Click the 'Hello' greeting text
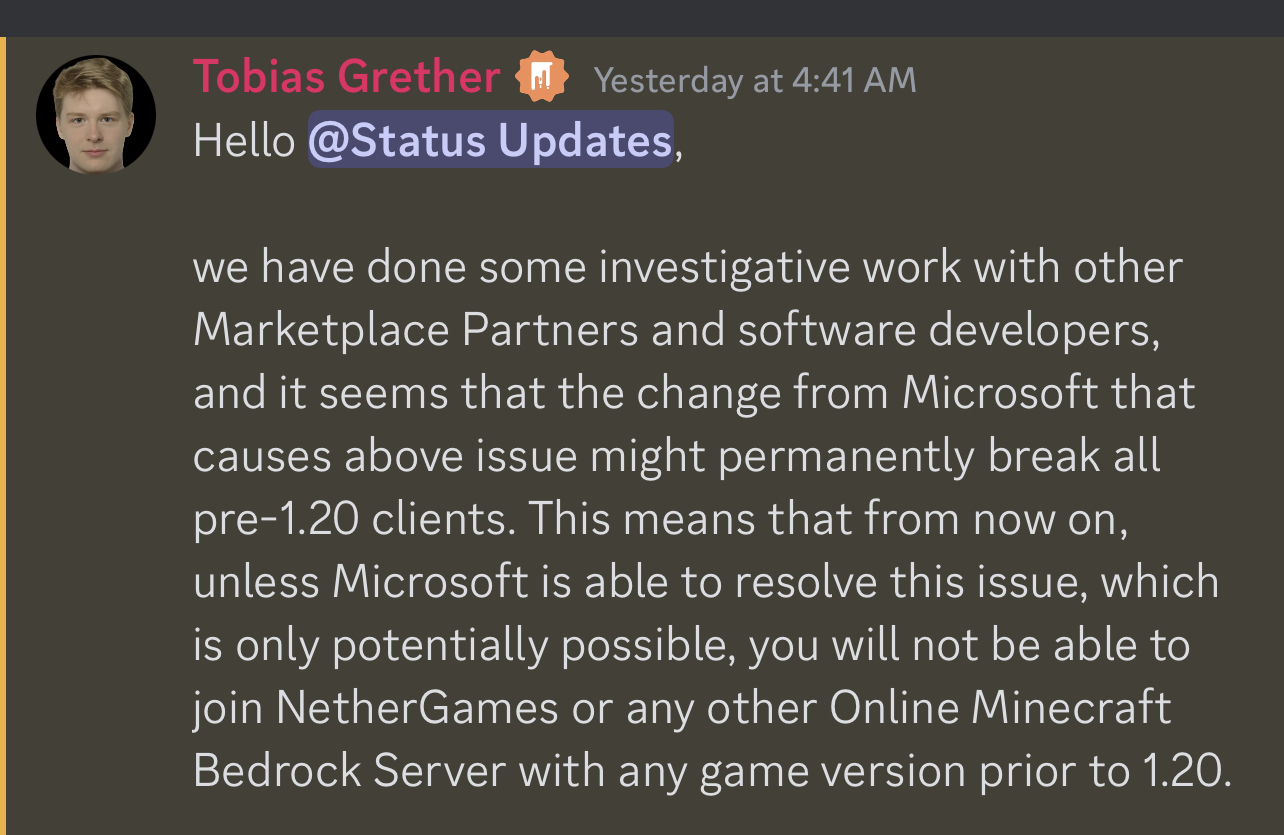Image resolution: width=1284 pixels, height=835 pixels. click(x=244, y=141)
